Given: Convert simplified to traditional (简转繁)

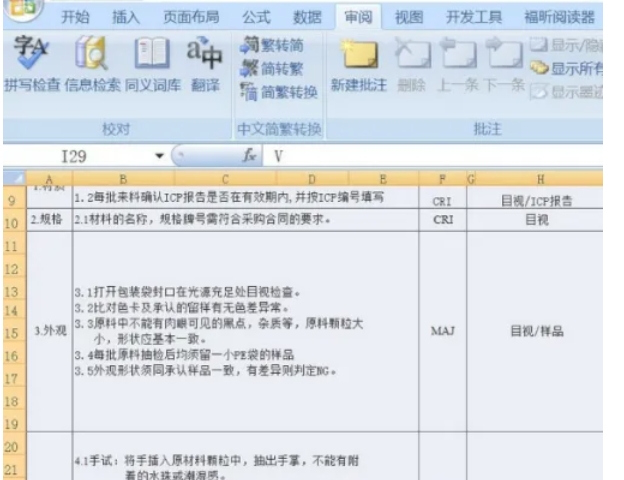Looking at the screenshot, I should (272, 69).
